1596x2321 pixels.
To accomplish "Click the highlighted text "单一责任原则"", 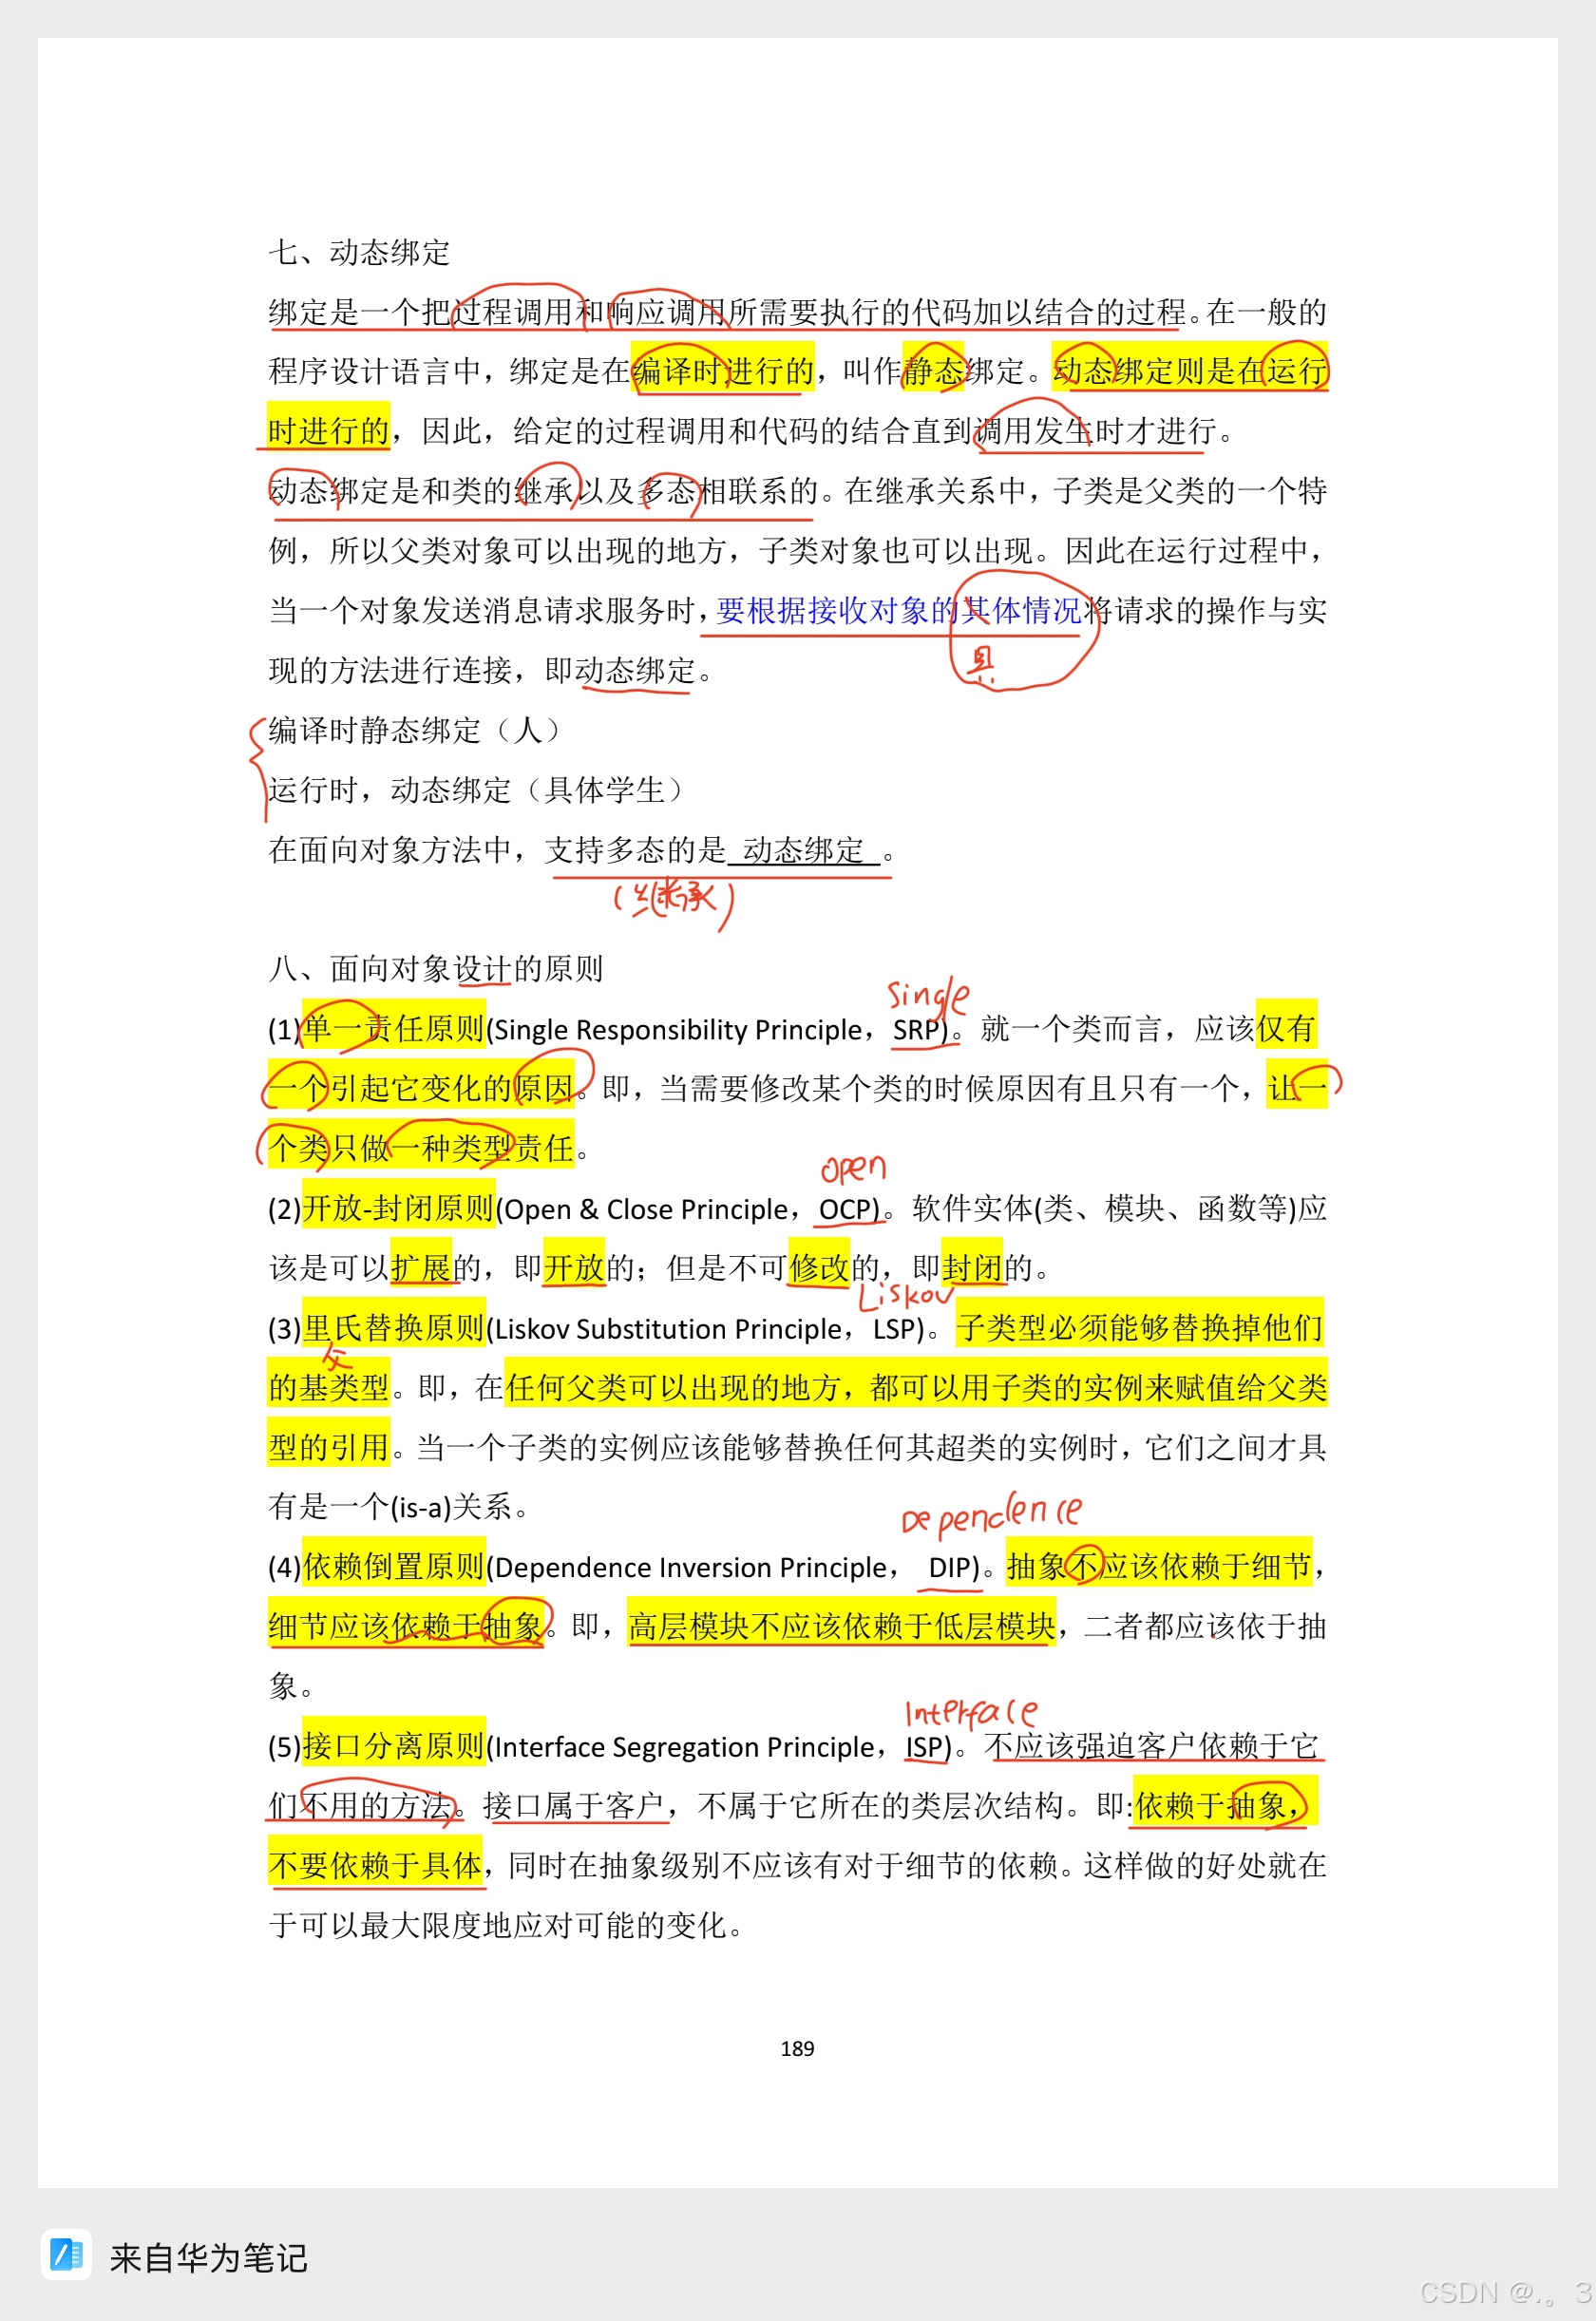I will coord(393,1029).
